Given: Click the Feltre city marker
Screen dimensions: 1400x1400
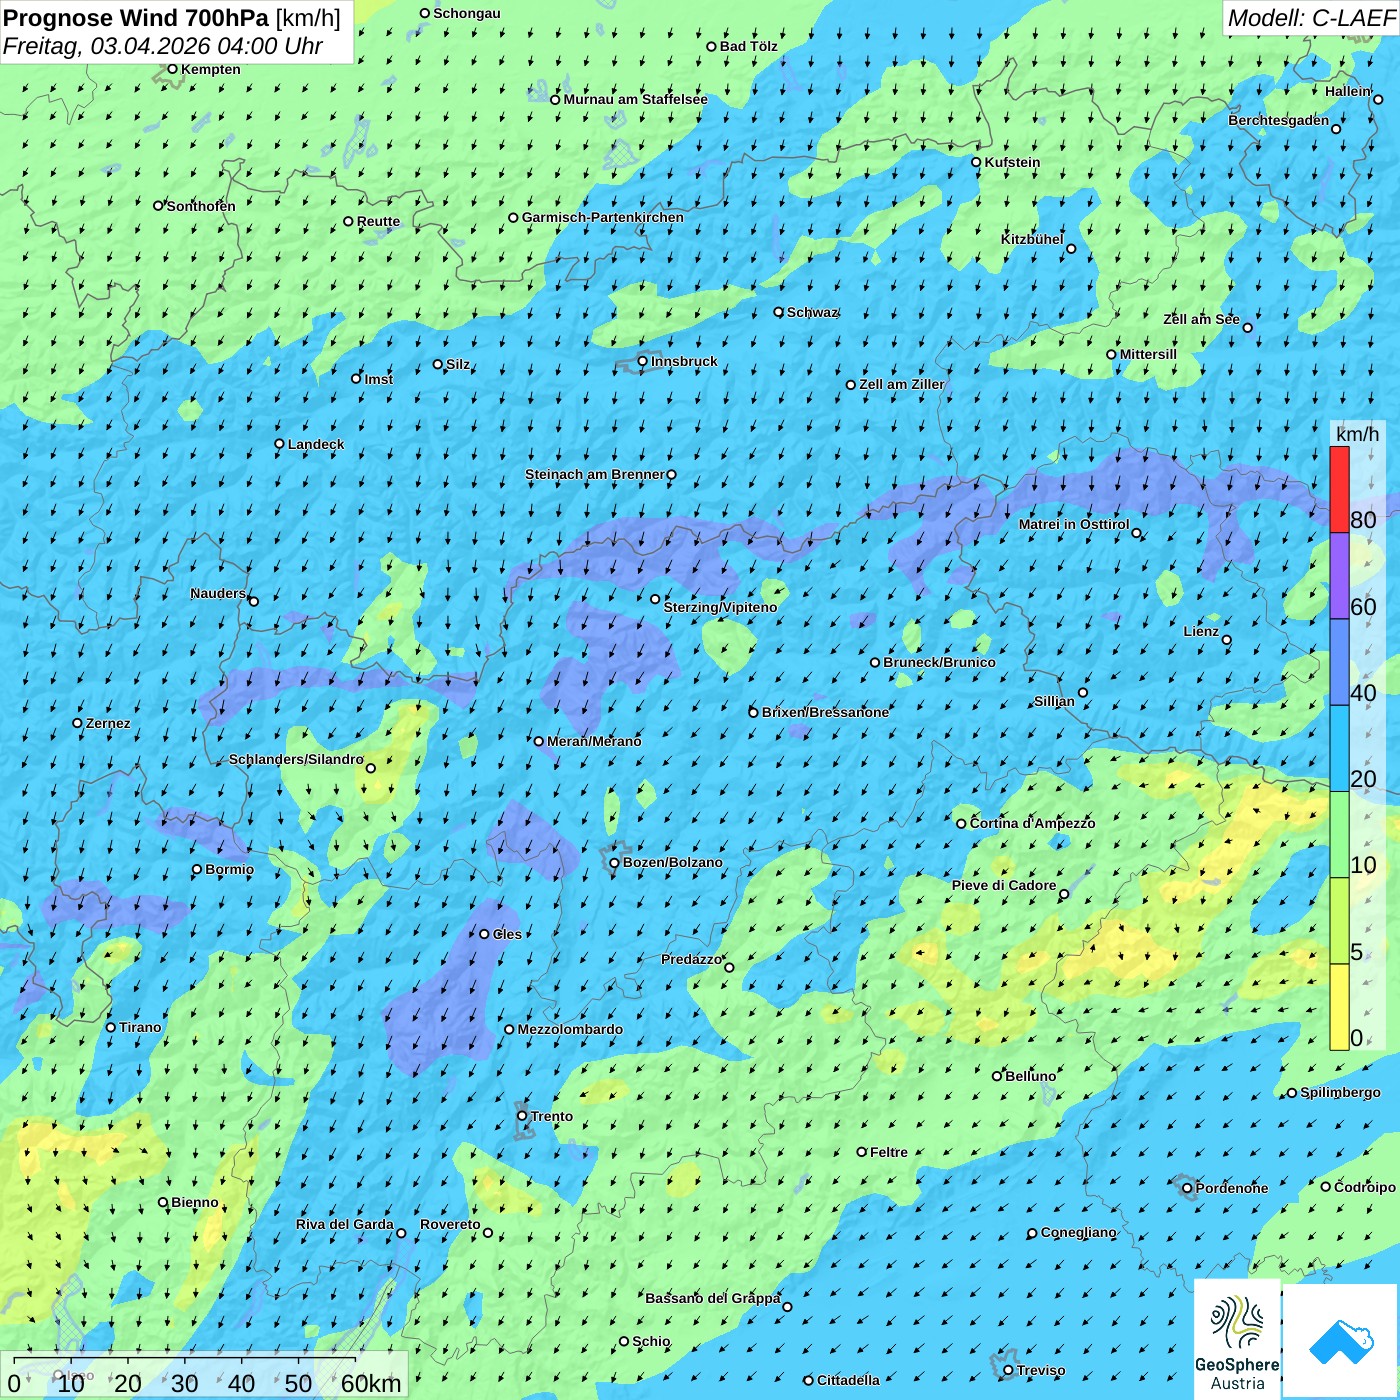Looking at the screenshot, I should point(862,1152).
